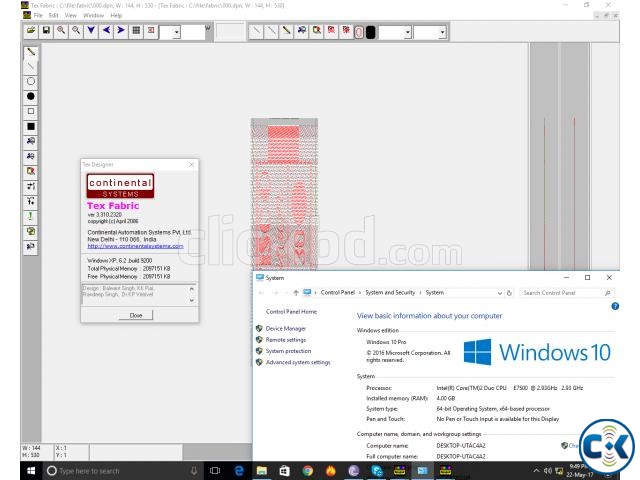Open Device Manager in the System window

286,329
